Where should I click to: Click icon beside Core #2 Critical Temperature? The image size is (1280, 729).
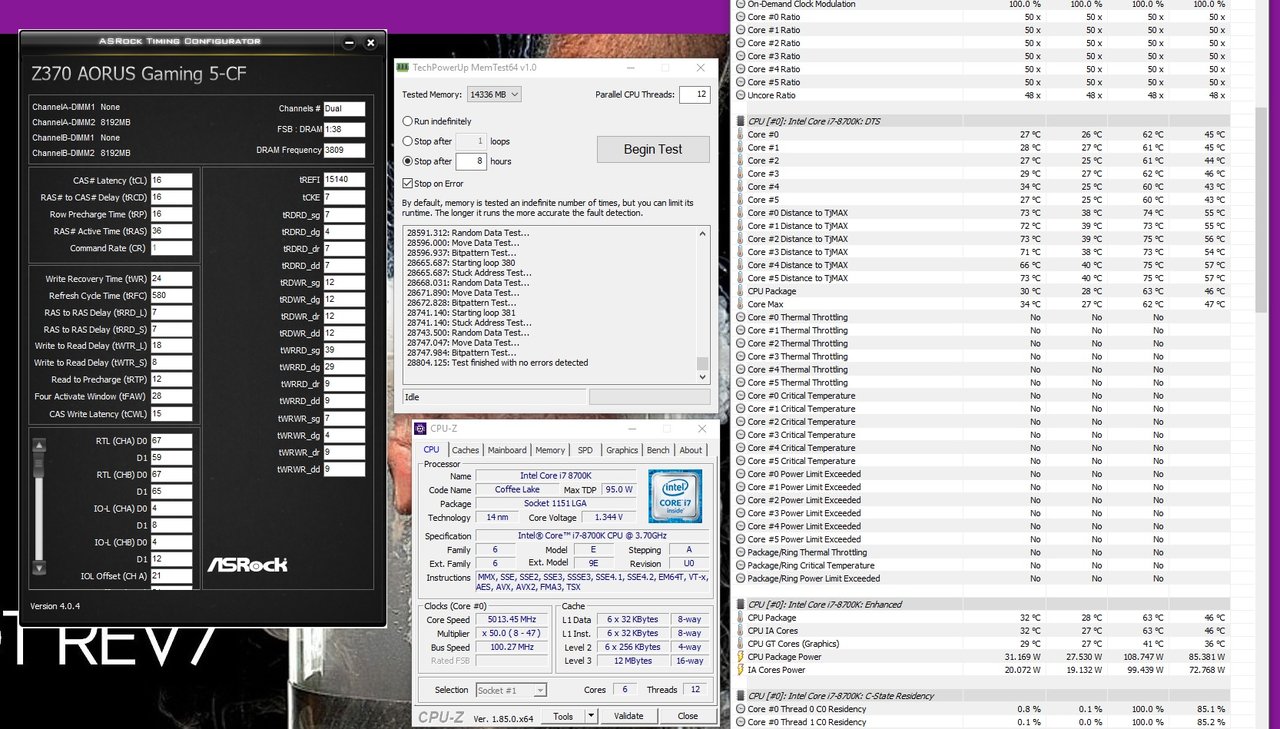click(740, 422)
